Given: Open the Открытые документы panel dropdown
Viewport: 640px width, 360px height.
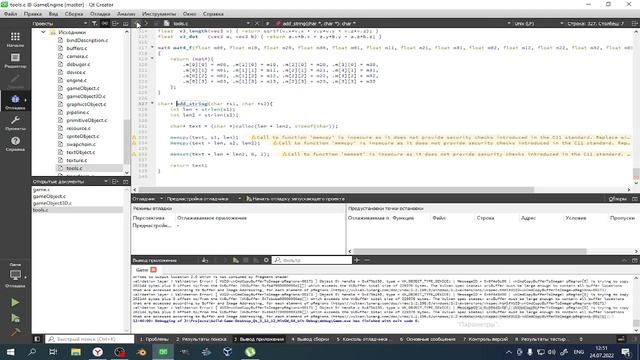Looking at the screenshot, I should tap(70, 181).
